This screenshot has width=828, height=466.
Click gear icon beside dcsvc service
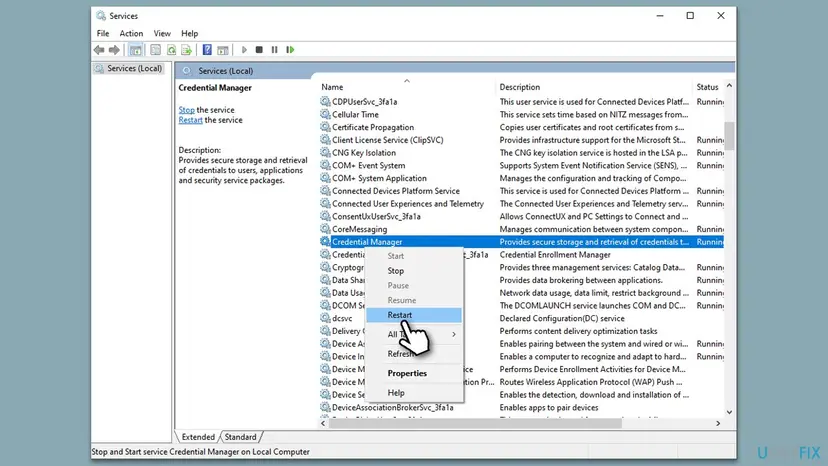[325, 318]
